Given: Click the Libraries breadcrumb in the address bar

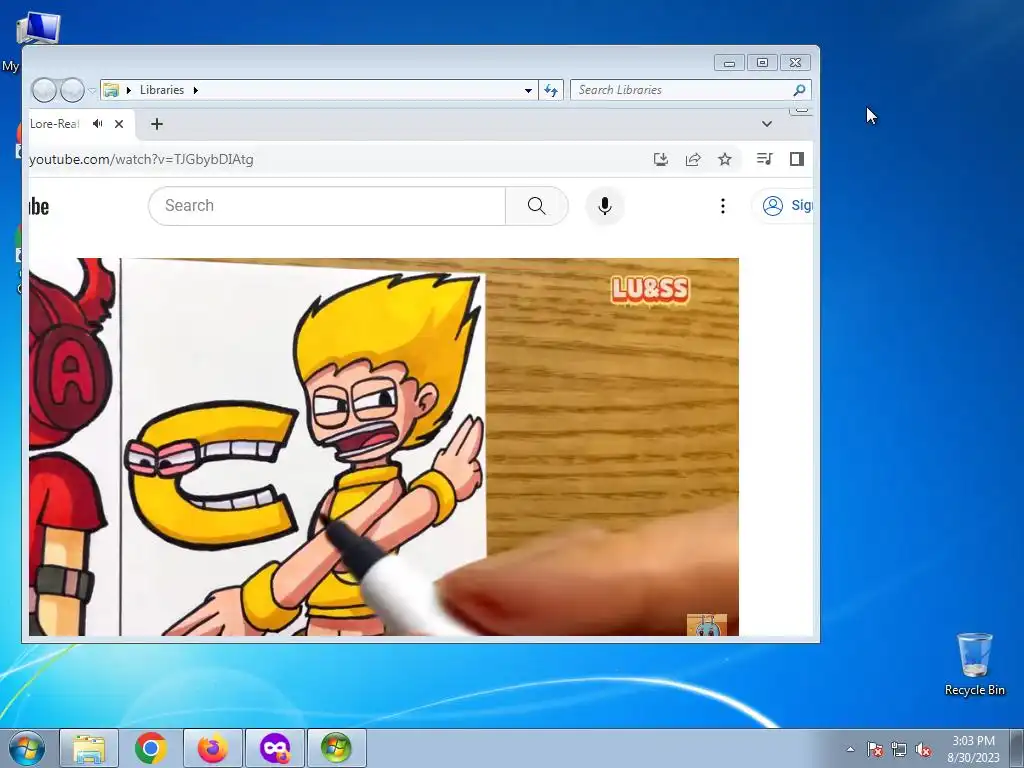Looking at the screenshot, I should coord(162,90).
